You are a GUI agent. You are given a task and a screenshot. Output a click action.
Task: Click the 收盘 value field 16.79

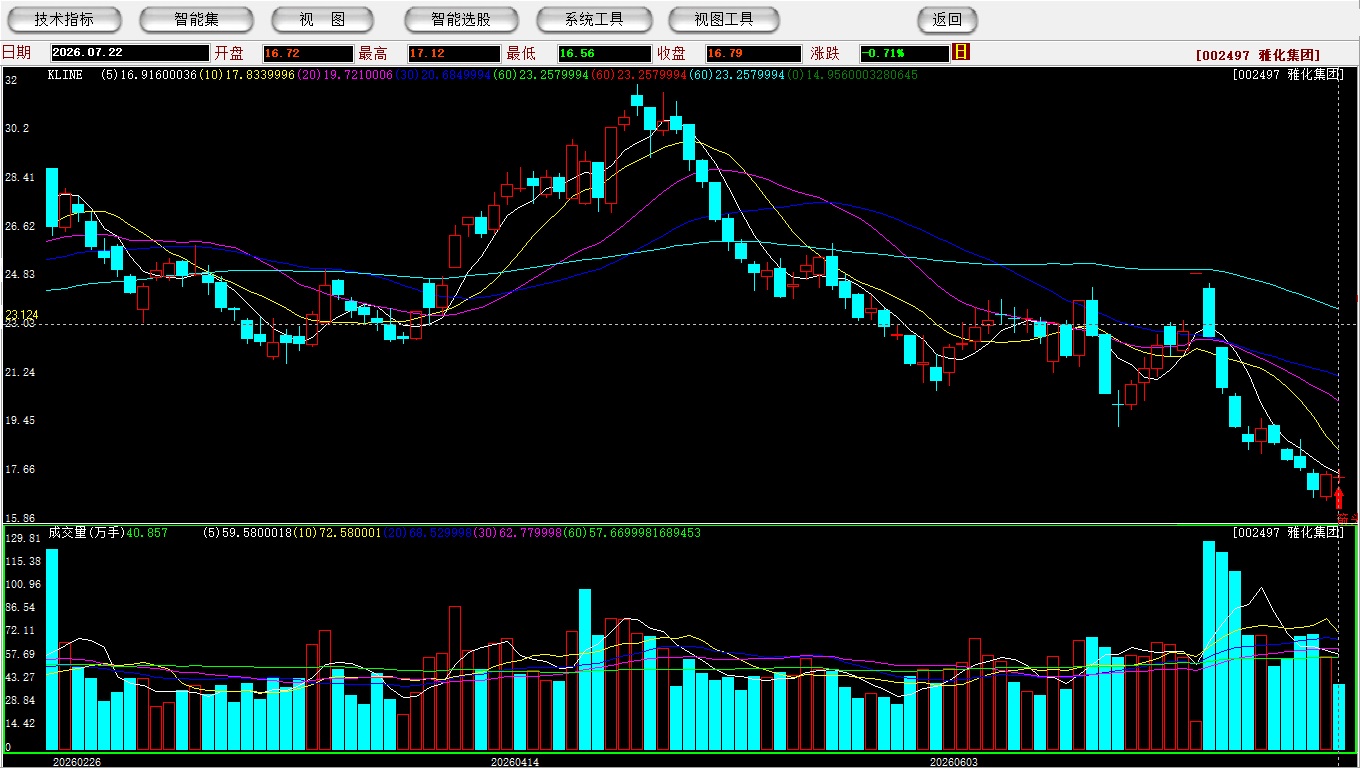(753, 53)
